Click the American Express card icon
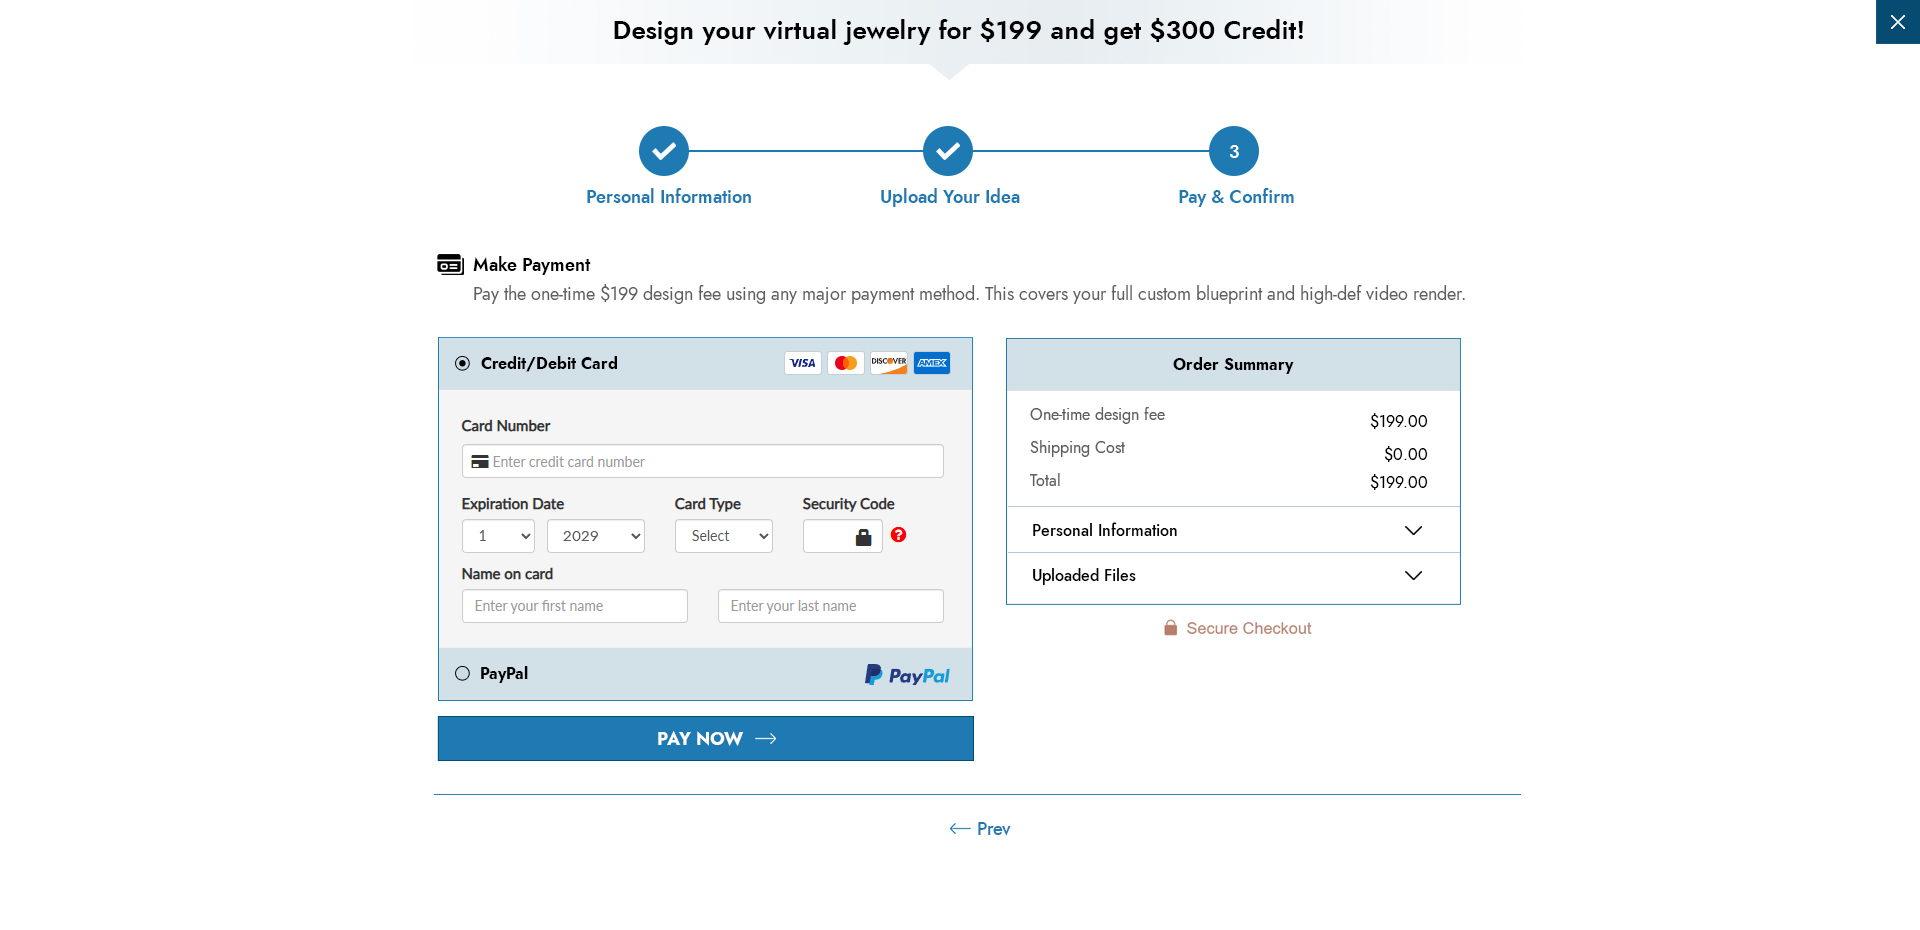The width and height of the screenshot is (1920, 930). coord(931,363)
